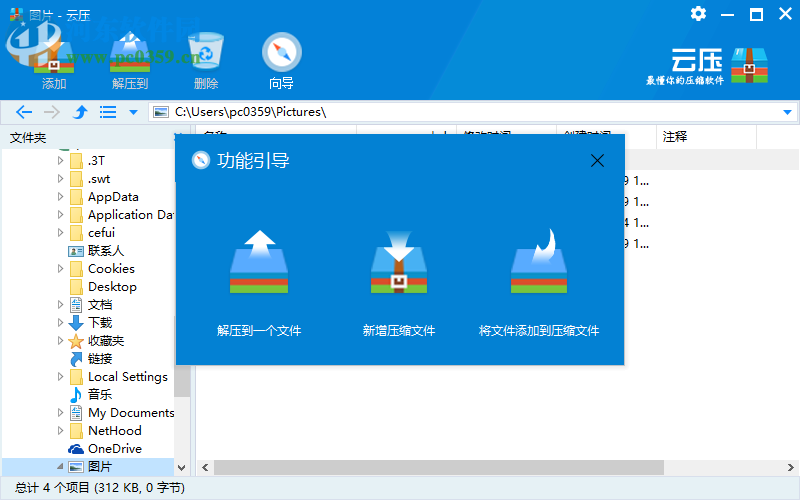Open the 向导 (Wizard) compass icon
This screenshot has width=800, height=500.
(282, 52)
